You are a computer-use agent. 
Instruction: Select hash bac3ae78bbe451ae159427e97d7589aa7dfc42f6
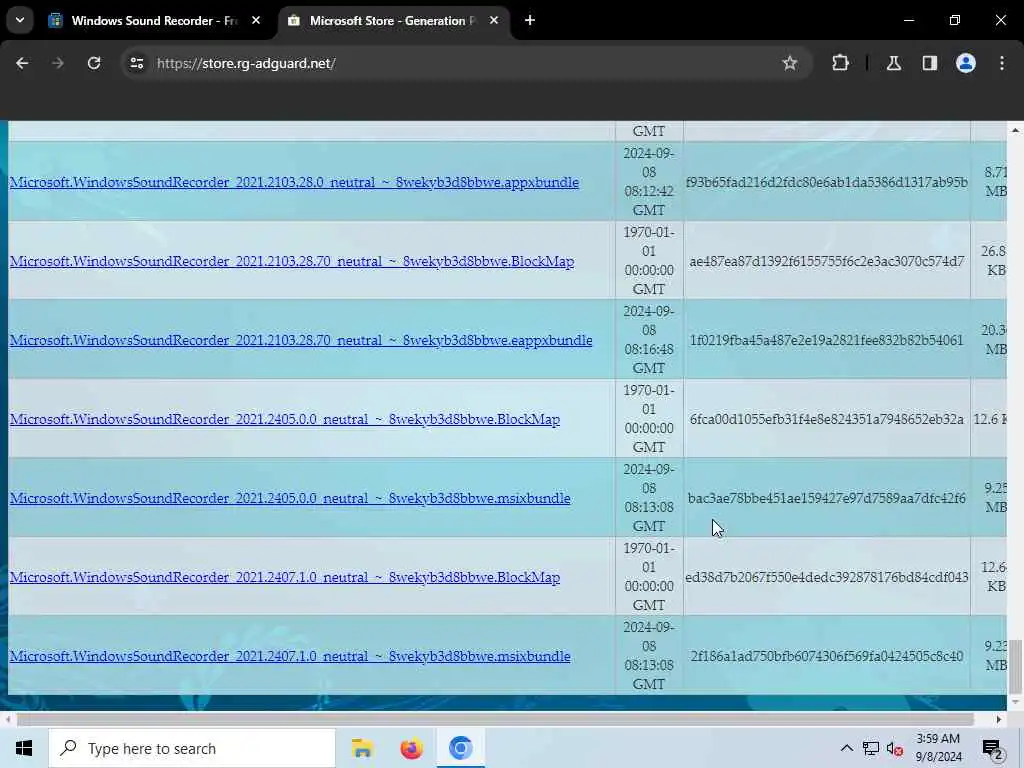(x=827, y=498)
